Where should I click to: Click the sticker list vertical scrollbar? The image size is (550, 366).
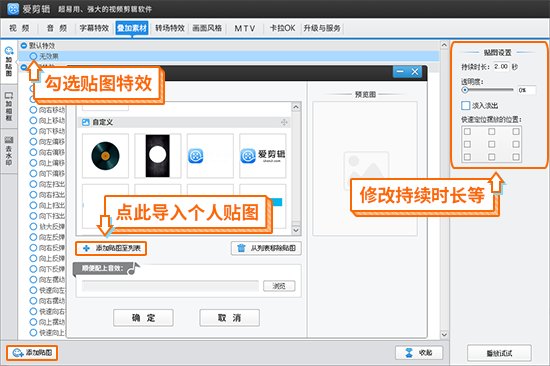[x=296, y=168]
